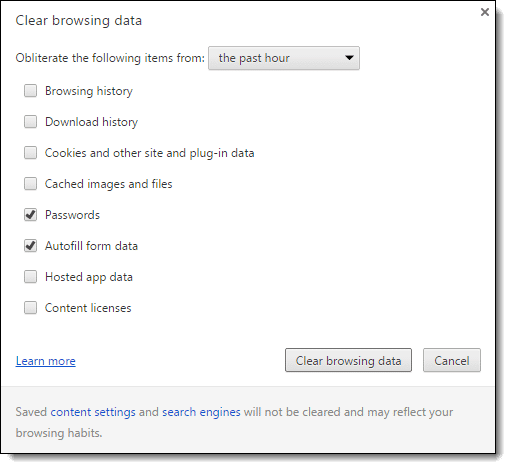
Task: Check the Content licenses checkbox
Action: (30, 308)
